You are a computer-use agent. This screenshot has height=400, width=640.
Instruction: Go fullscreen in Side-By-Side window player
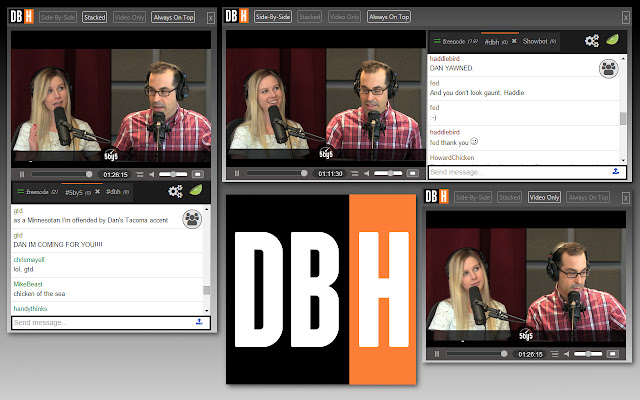click(413, 173)
